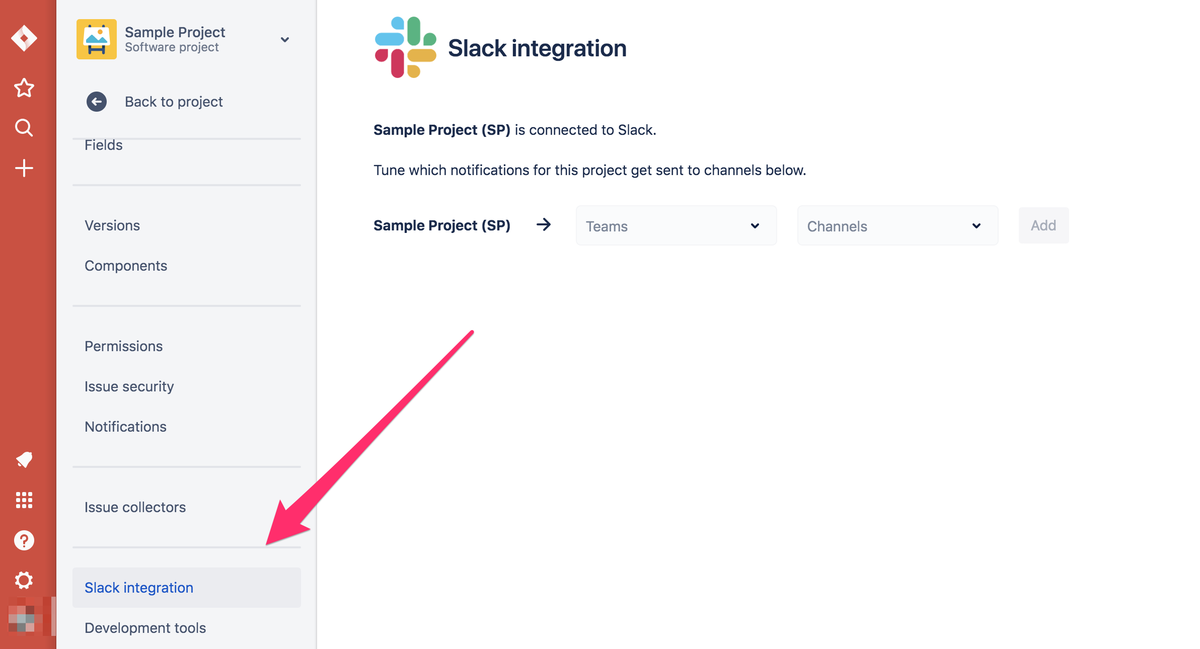Expand the Sample Project switcher chevron
This screenshot has height=649, width=1200.
pyautogui.click(x=285, y=40)
